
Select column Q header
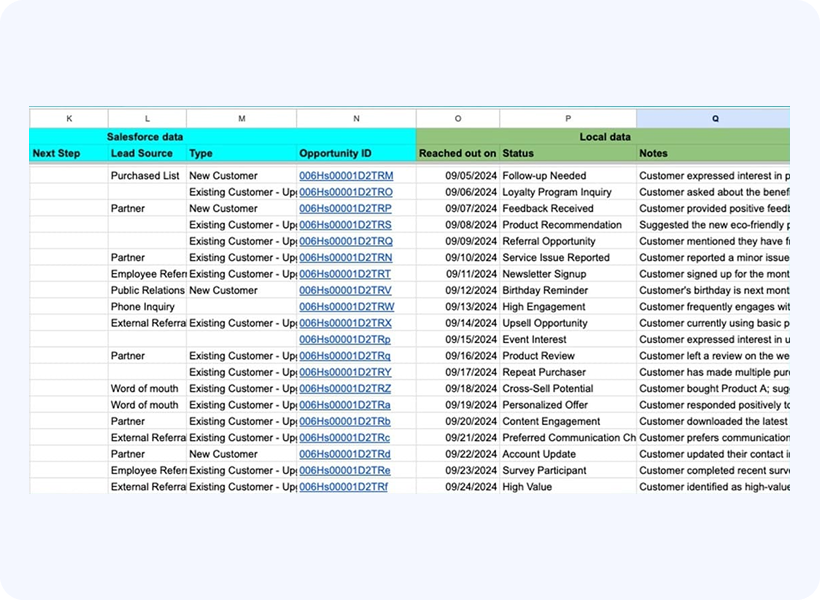(714, 119)
